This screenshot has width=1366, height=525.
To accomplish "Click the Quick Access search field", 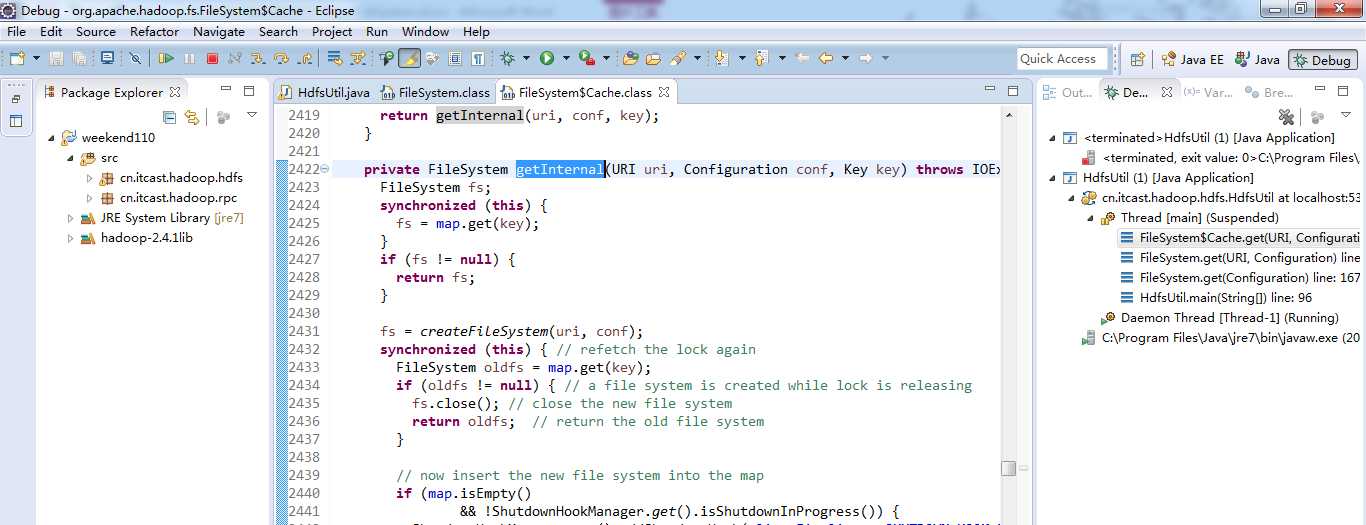I will pyautogui.click(x=1062, y=59).
